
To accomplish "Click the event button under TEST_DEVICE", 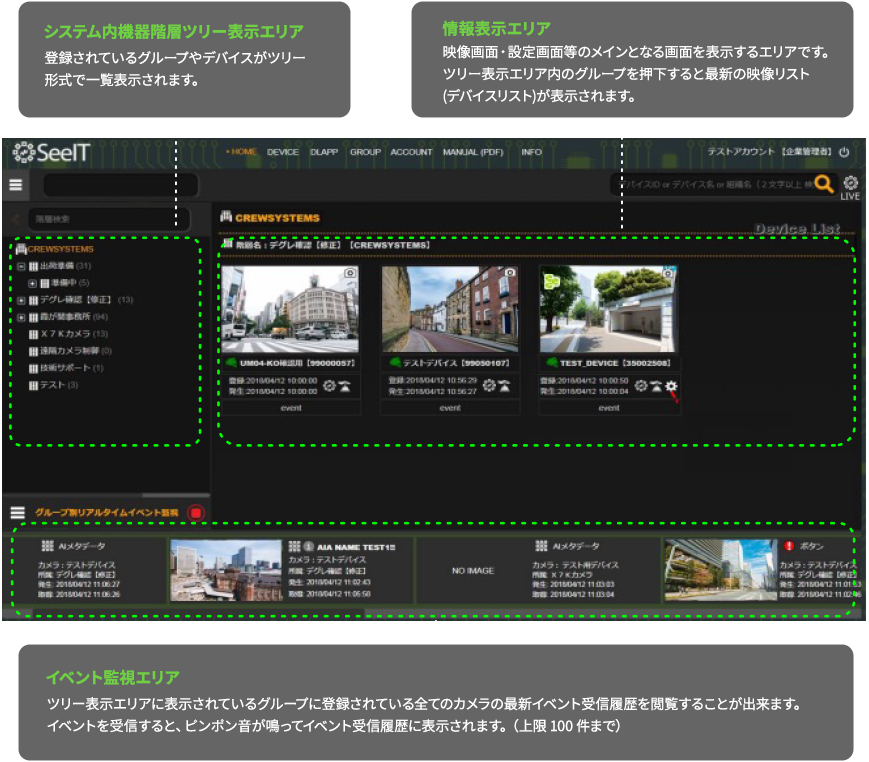I will pos(609,408).
